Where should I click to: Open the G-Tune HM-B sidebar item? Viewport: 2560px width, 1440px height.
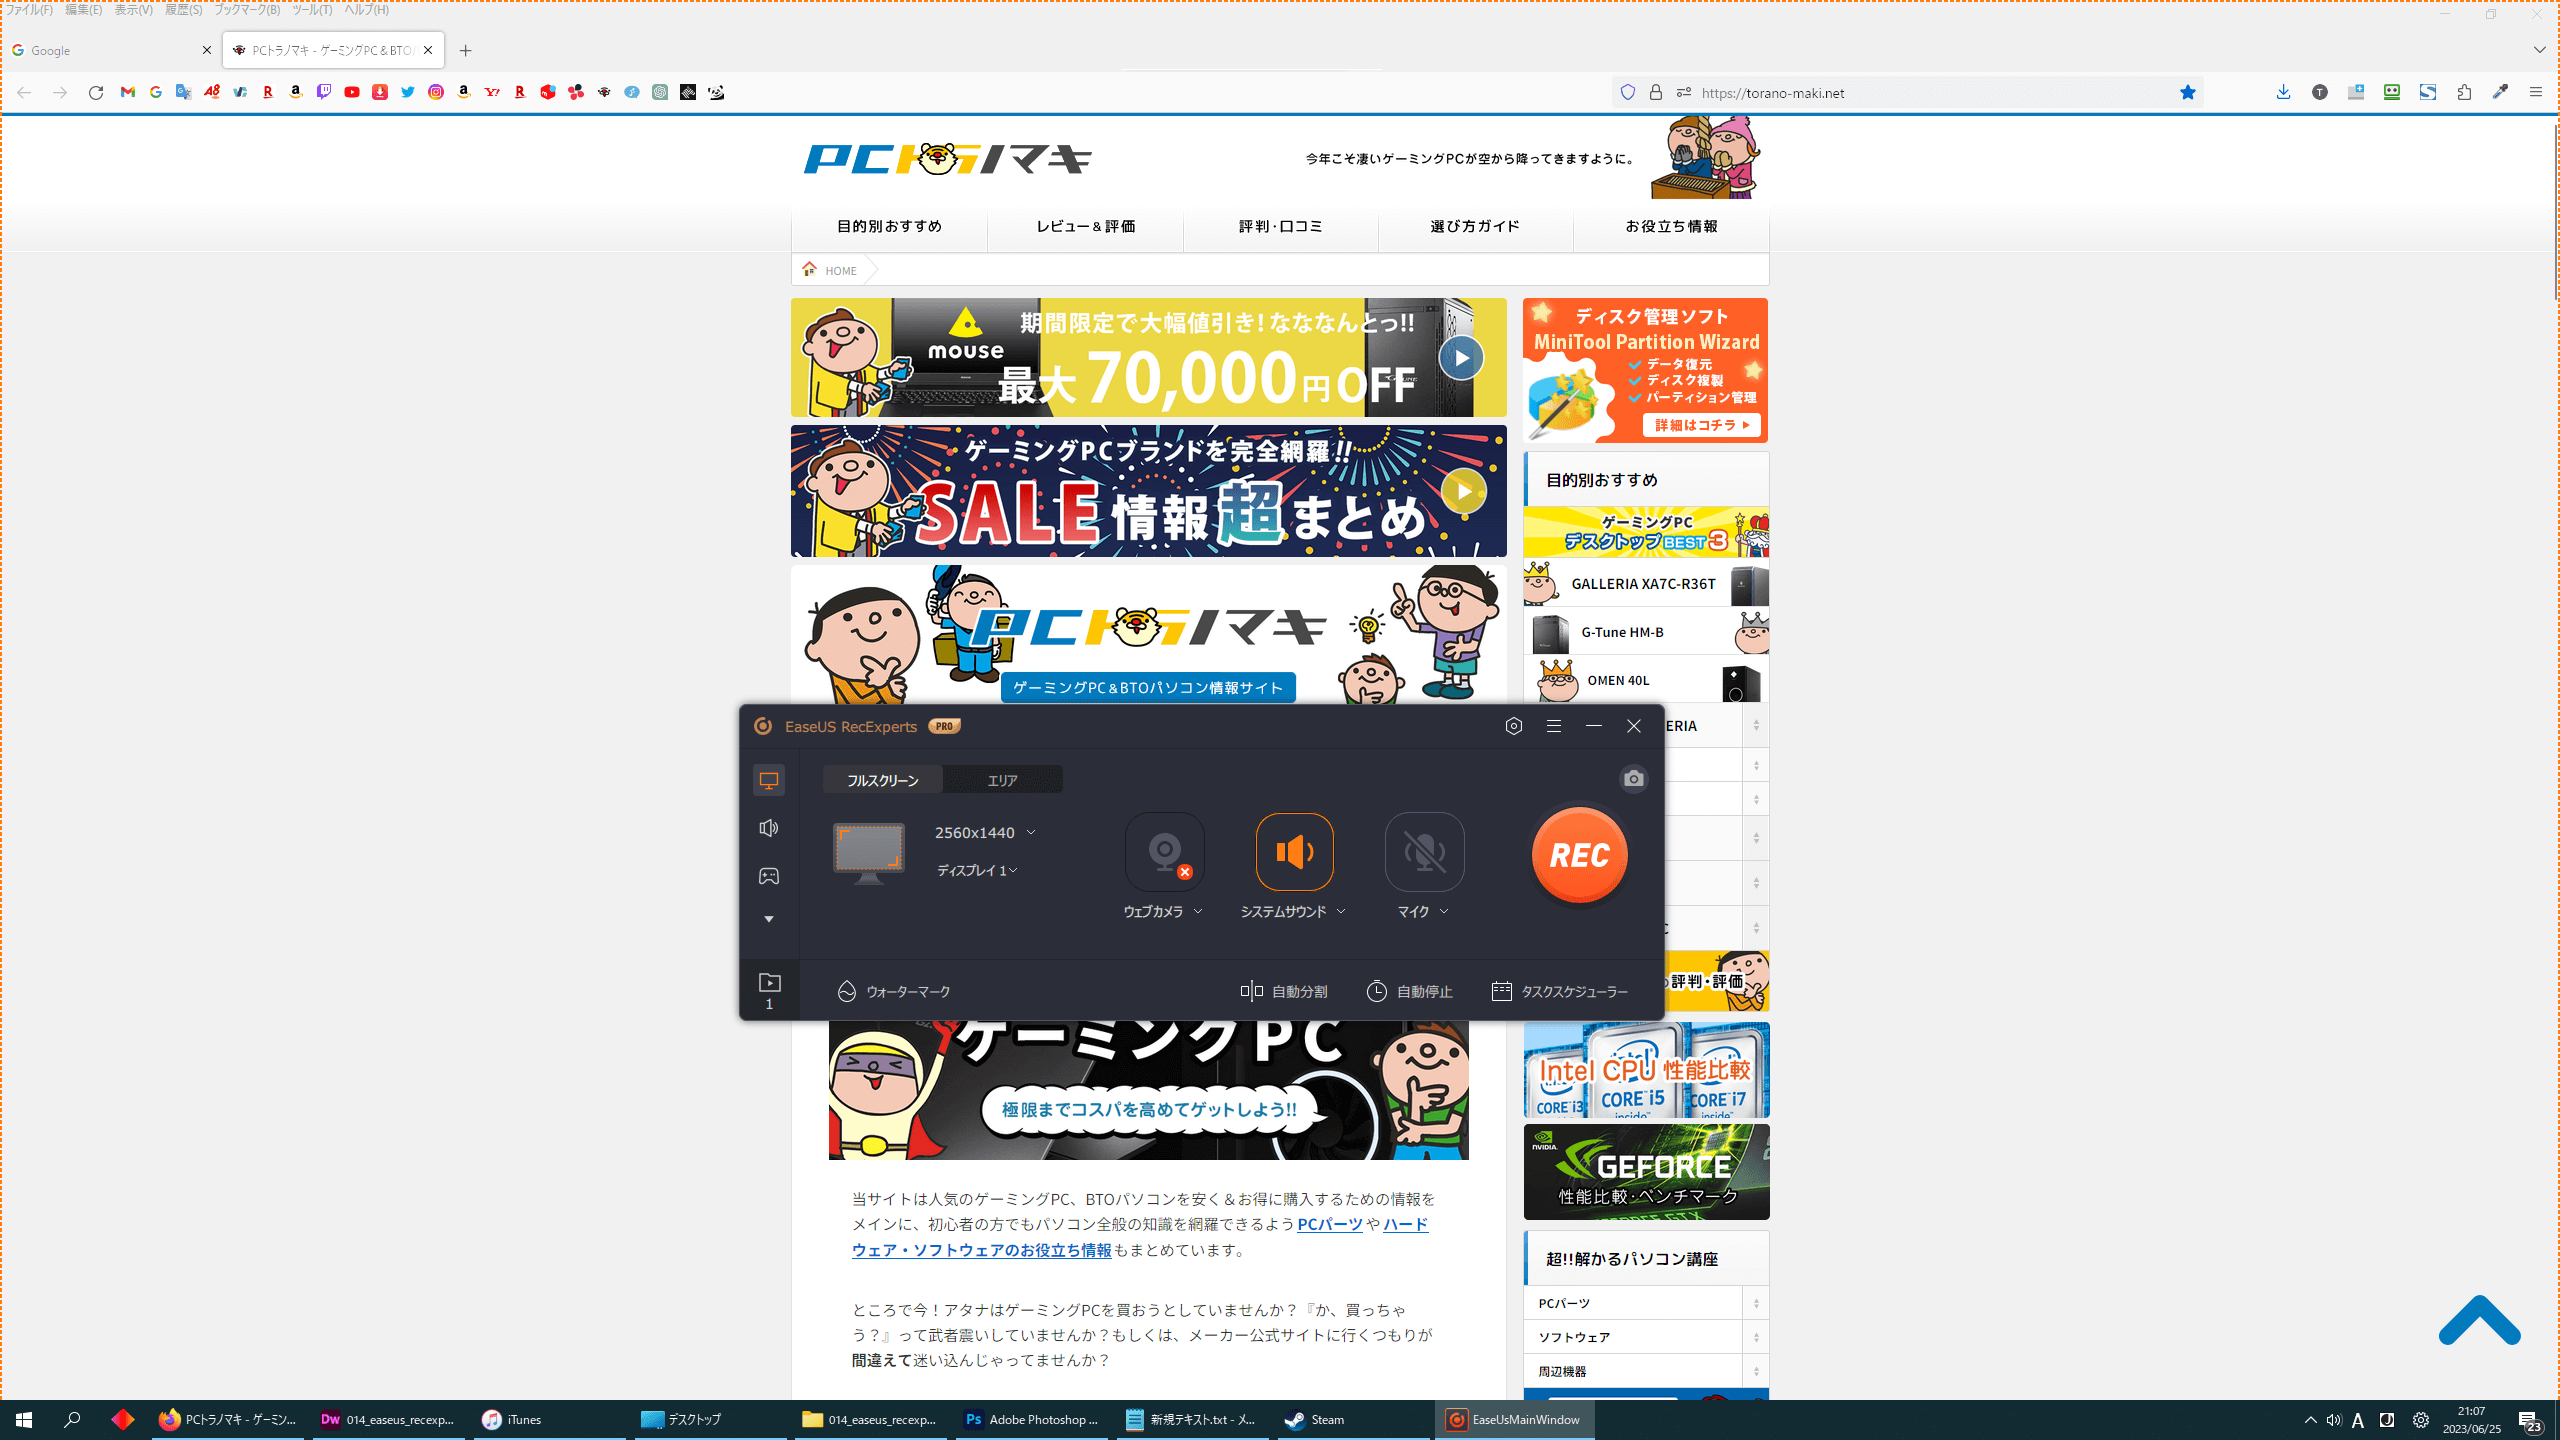tap(1646, 632)
